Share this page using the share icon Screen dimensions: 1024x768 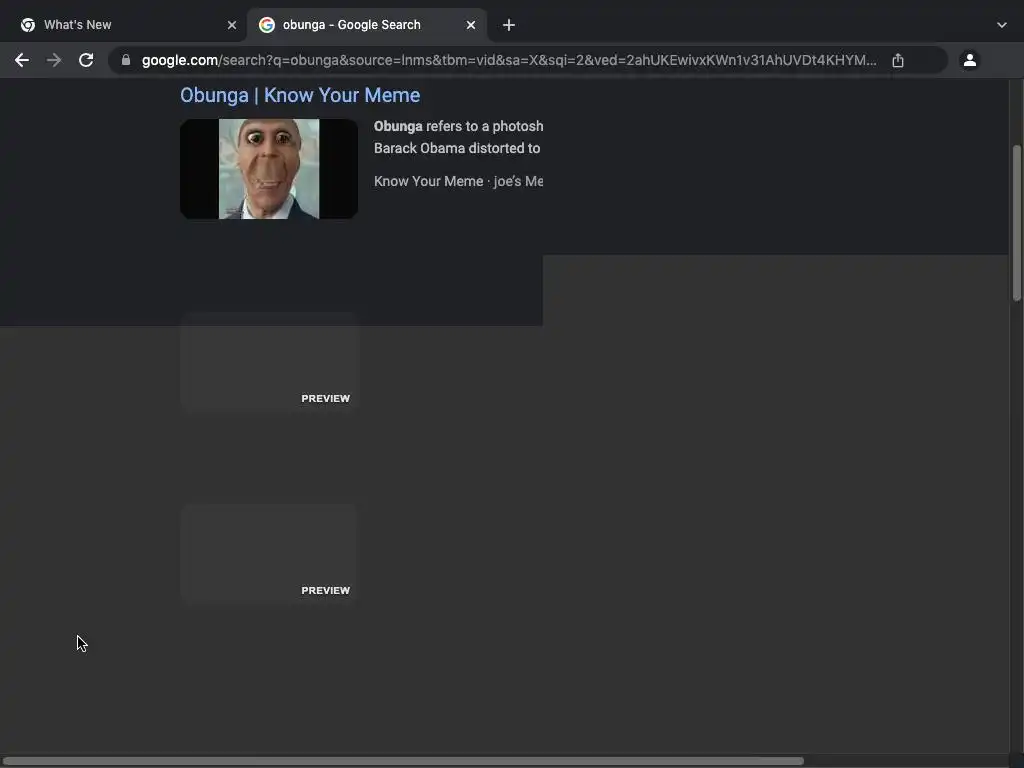click(898, 60)
